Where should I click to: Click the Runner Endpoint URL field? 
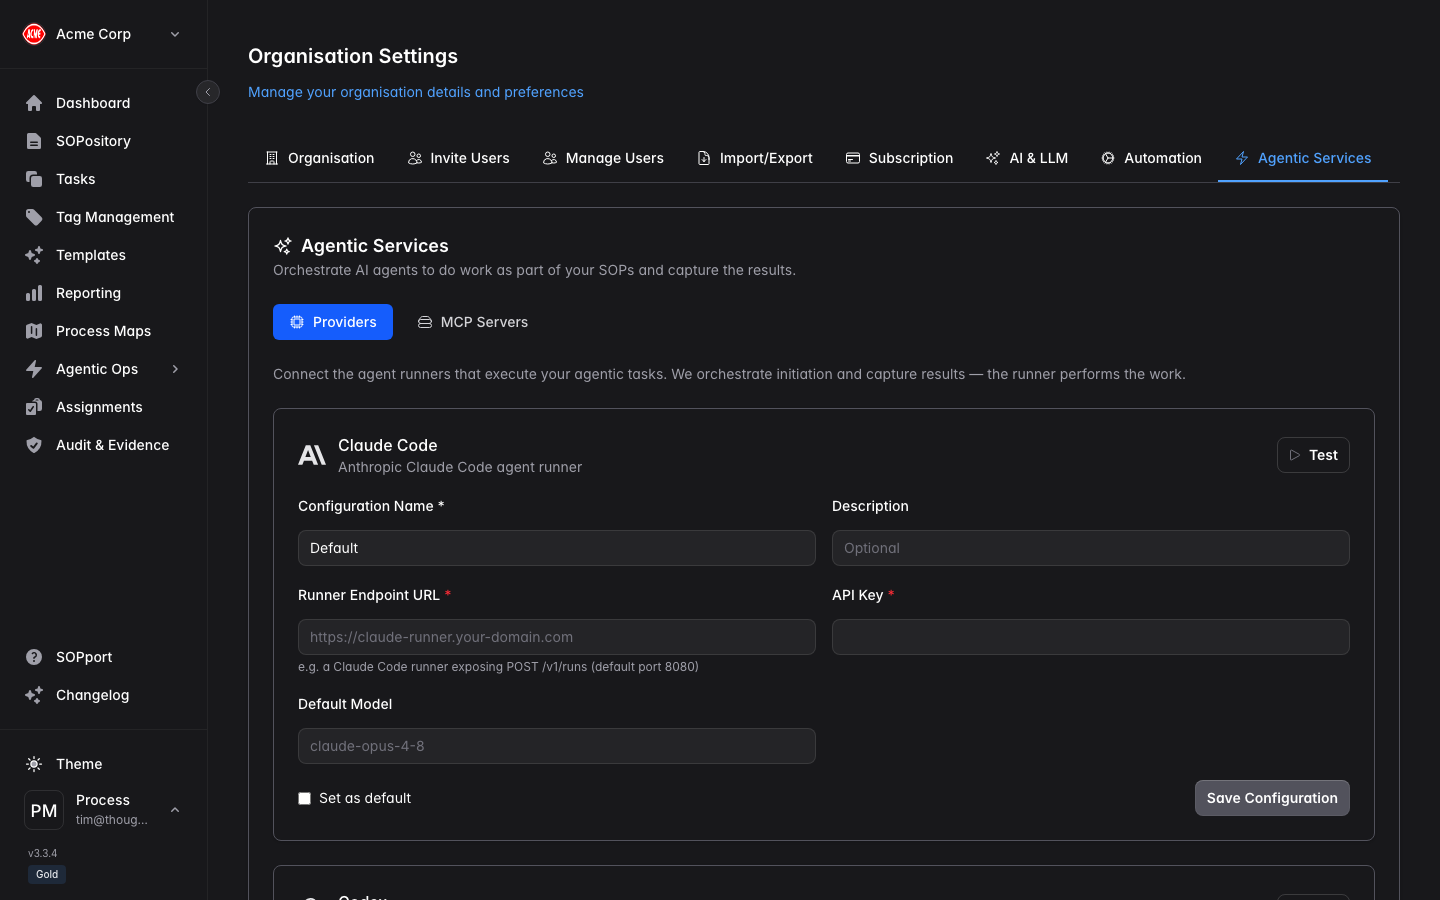[x=557, y=637]
